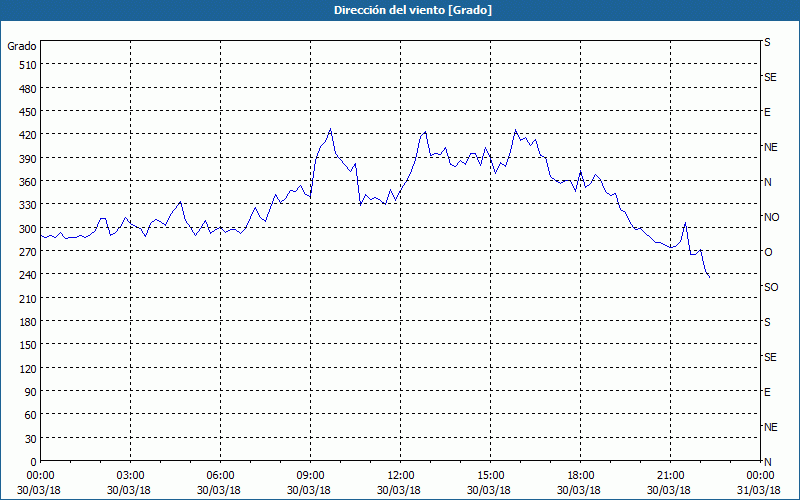
Task: Click the 510 value on the degree axis
Action: (x=28, y=65)
